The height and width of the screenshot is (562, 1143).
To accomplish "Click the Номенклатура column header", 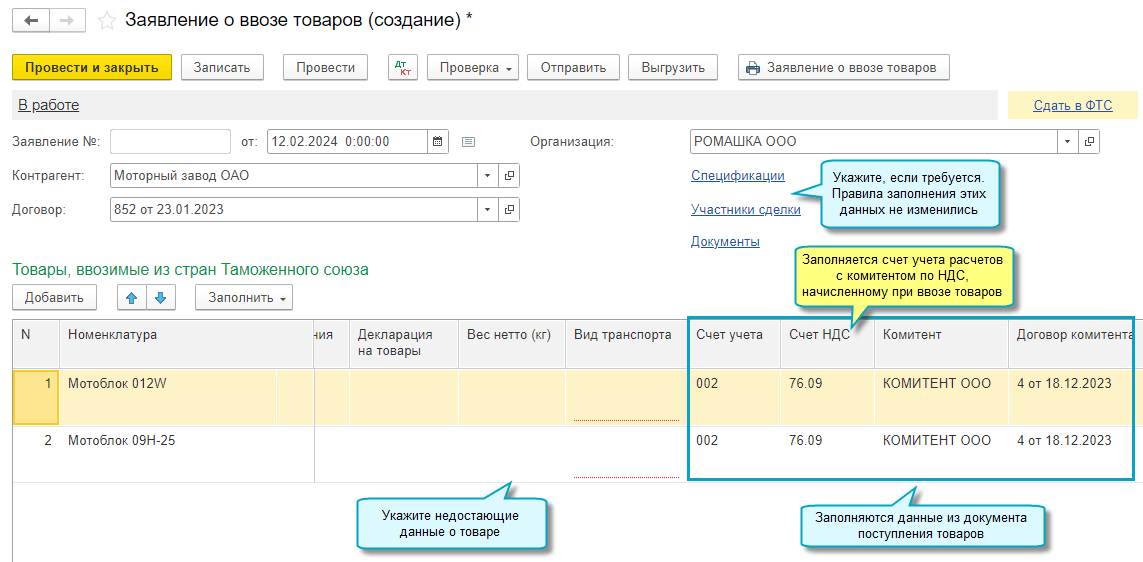I will click(186, 343).
